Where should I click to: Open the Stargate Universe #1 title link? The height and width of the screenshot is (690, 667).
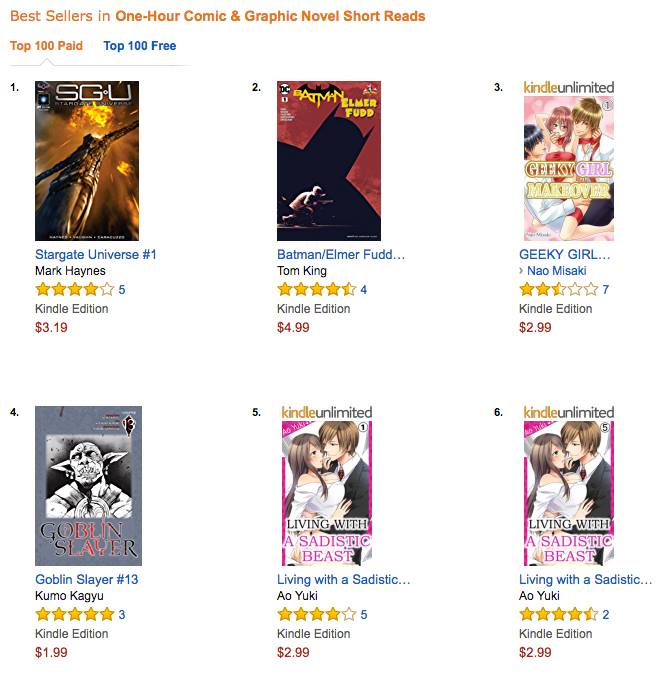coord(95,254)
